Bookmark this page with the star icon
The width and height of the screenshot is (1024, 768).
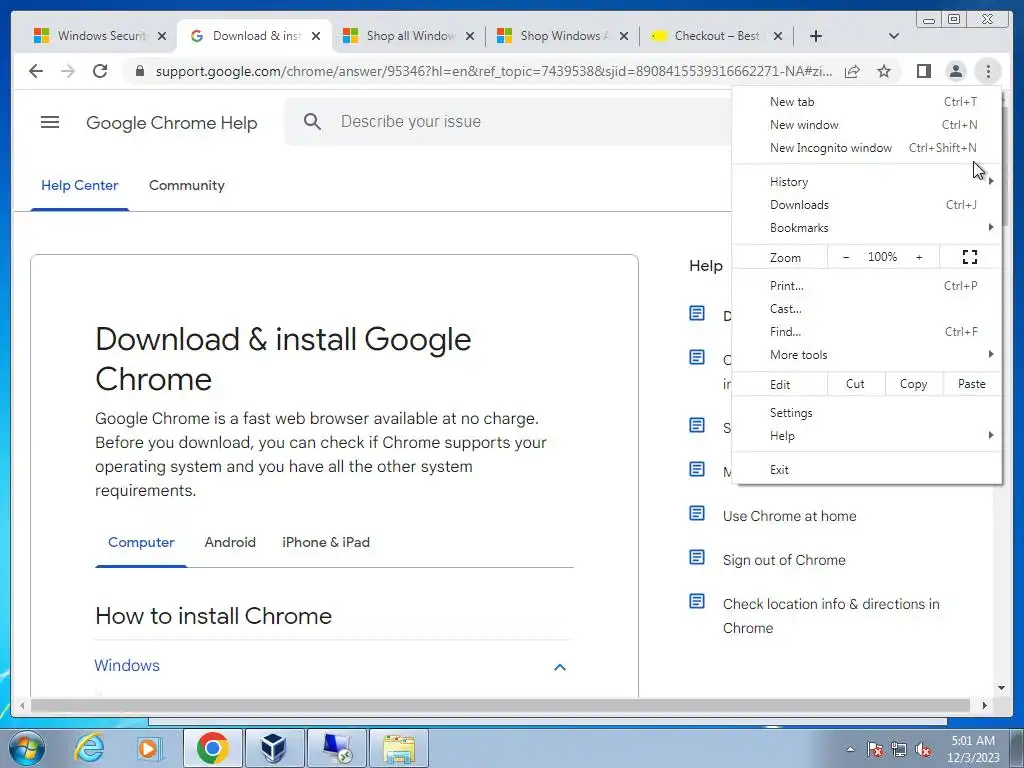[884, 71]
